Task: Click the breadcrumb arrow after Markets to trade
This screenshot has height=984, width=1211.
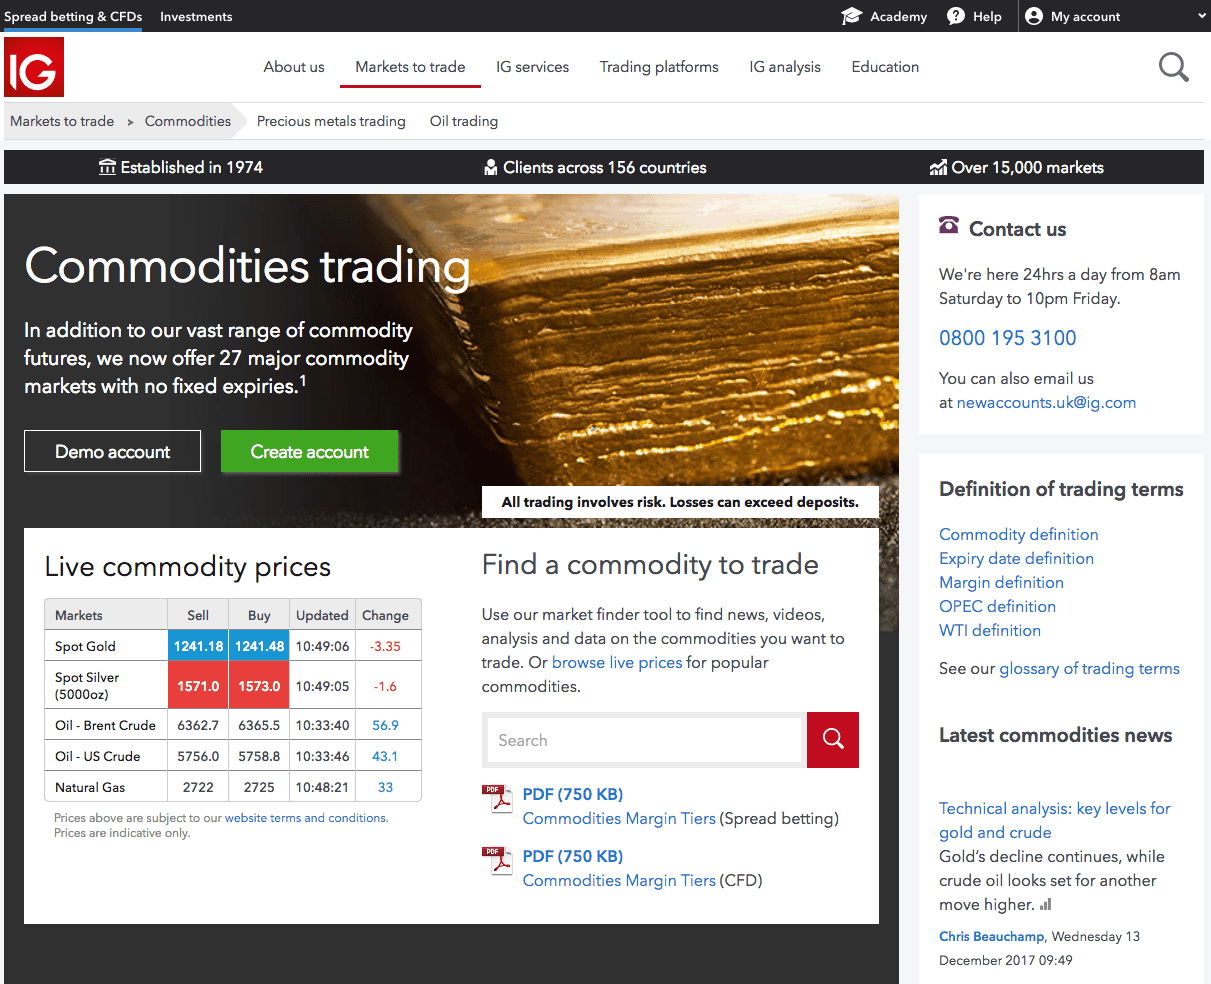Action: tap(130, 122)
